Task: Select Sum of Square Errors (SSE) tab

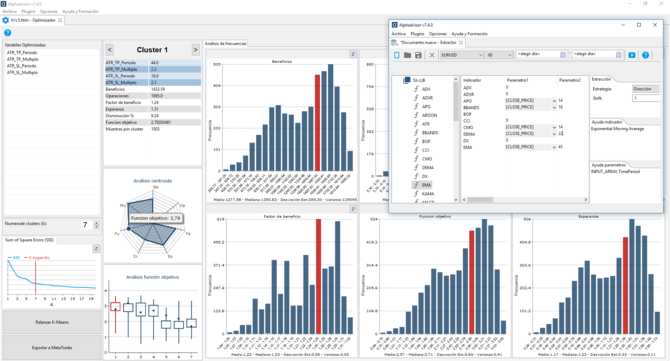Action: [29, 240]
